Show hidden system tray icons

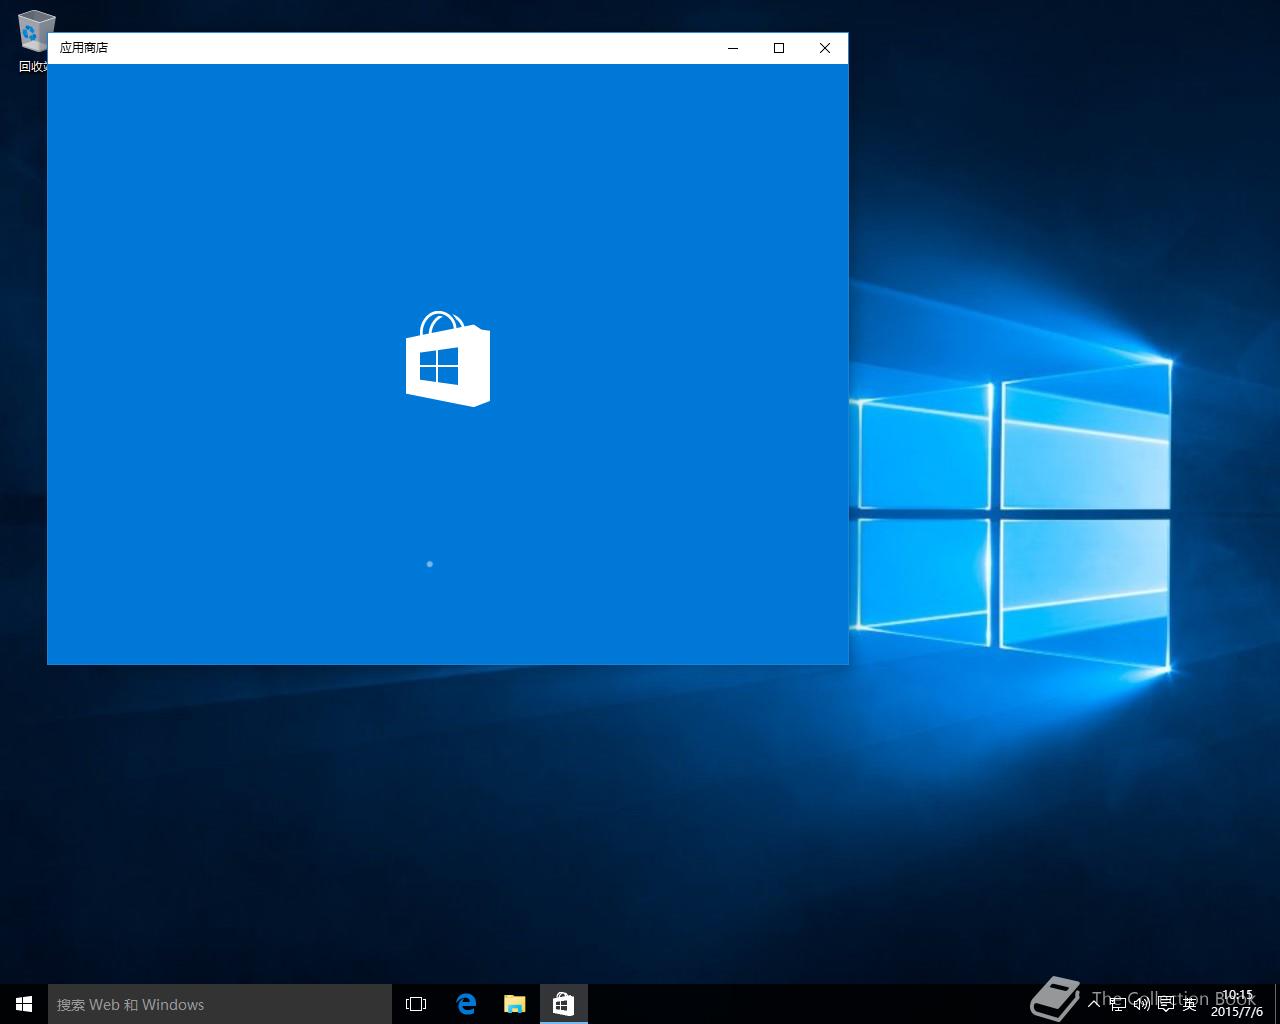1094,1003
